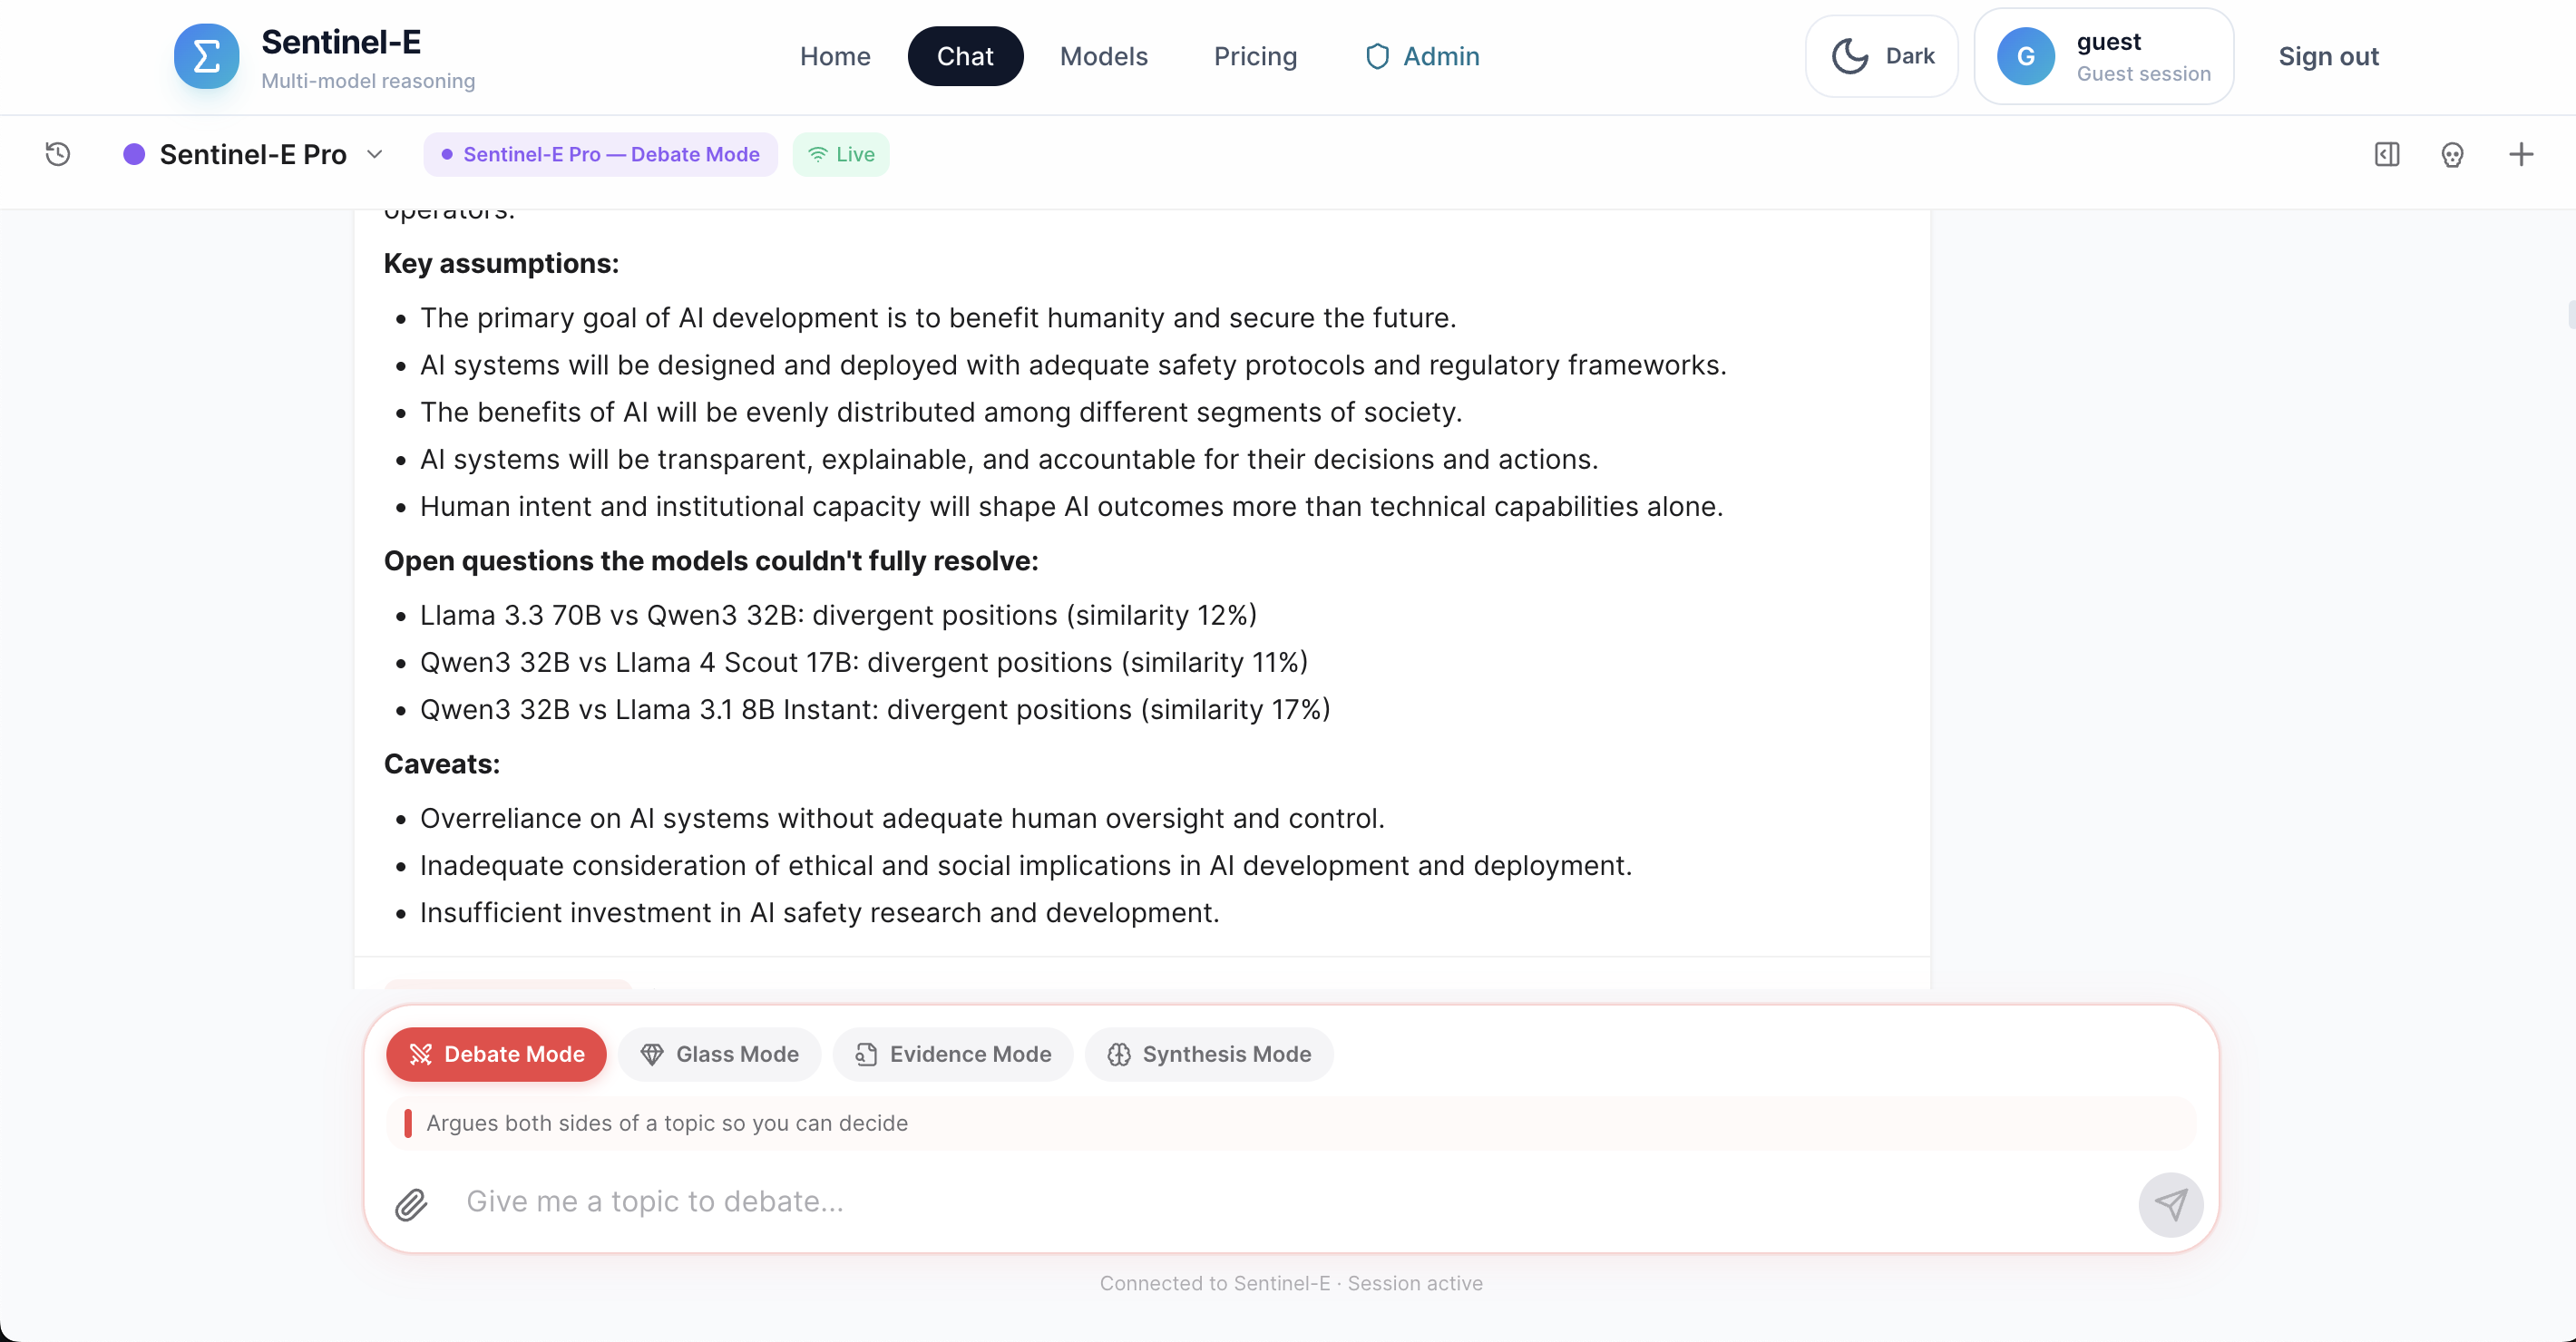Viewport: 2576px width, 1342px height.
Task: Enable Glass Mode
Action: click(720, 1054)
